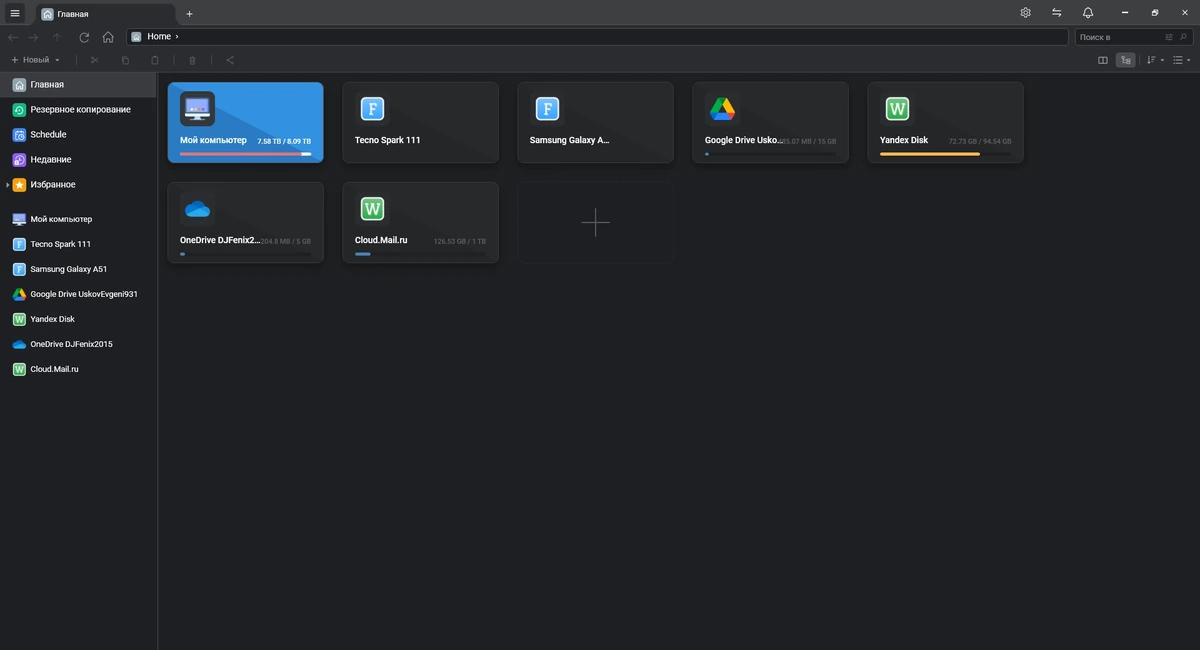
Task: Click the cut scissors icon
Action: tap(95, 60)
